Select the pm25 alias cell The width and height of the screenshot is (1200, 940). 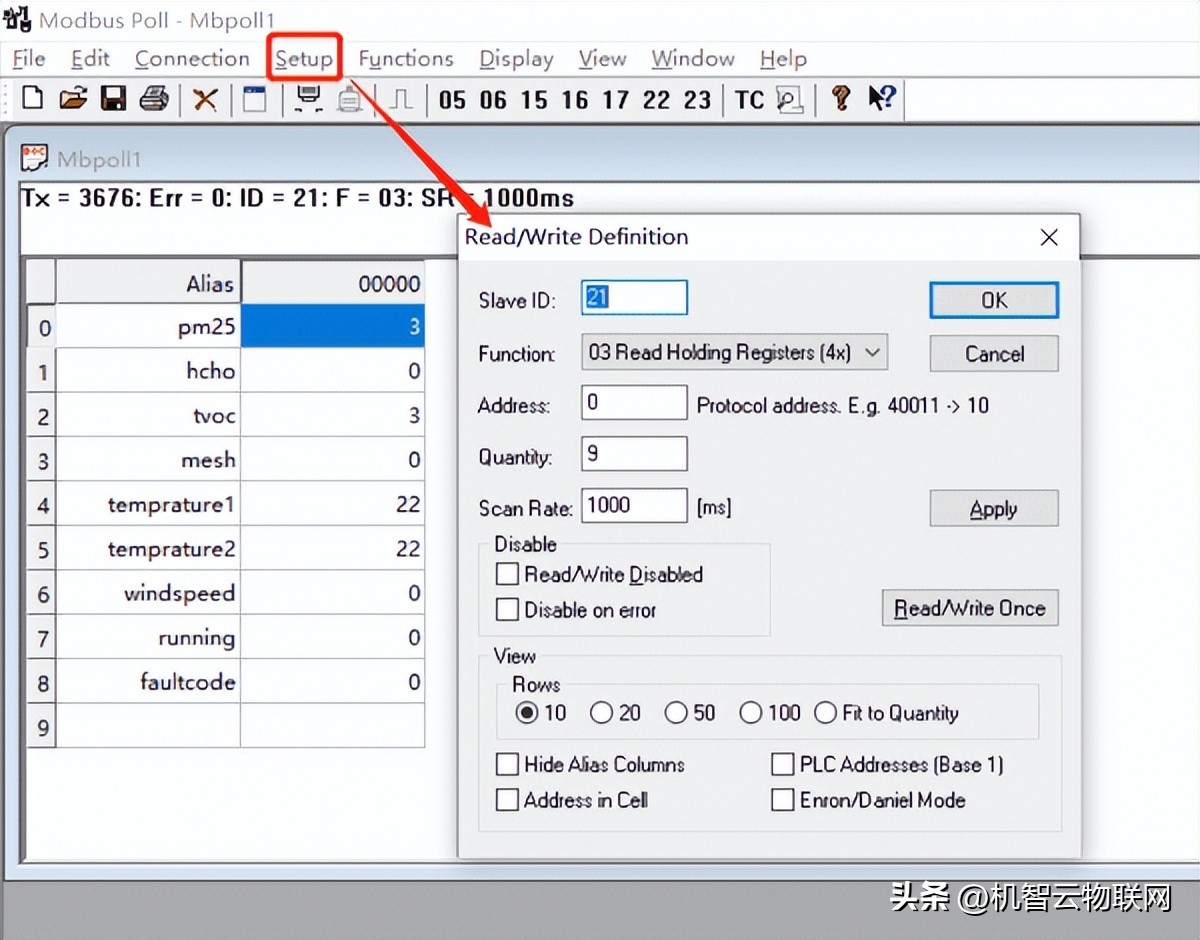click(148, 327)
